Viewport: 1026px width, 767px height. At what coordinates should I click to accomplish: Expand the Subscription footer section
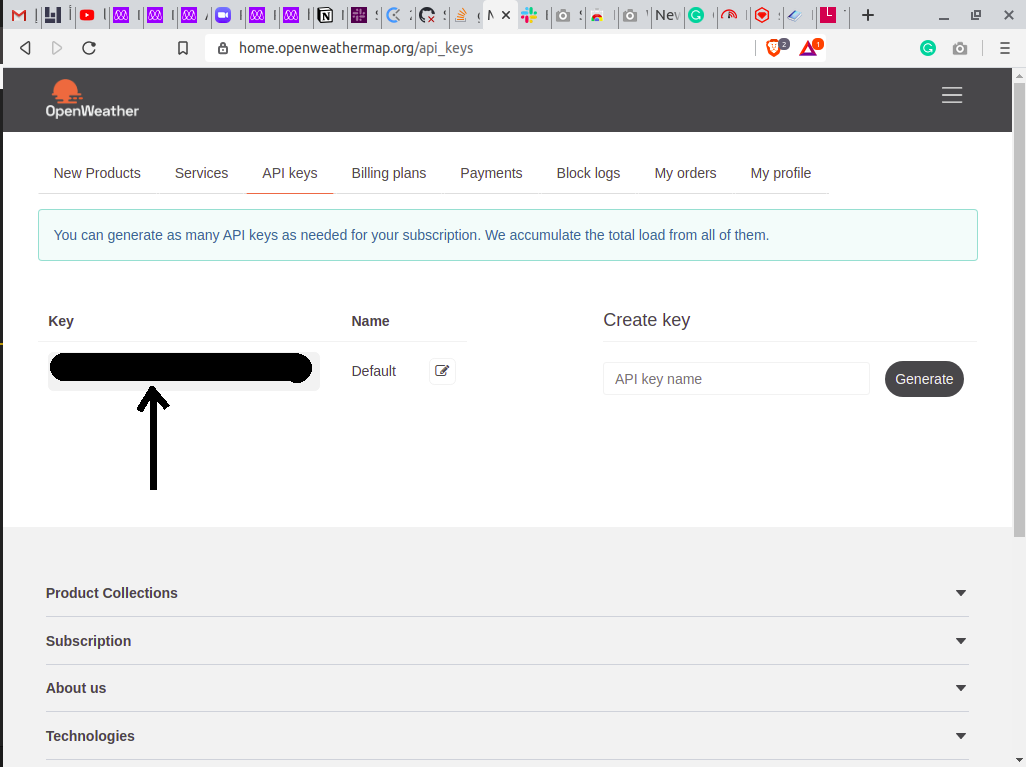tap(507, 641)
